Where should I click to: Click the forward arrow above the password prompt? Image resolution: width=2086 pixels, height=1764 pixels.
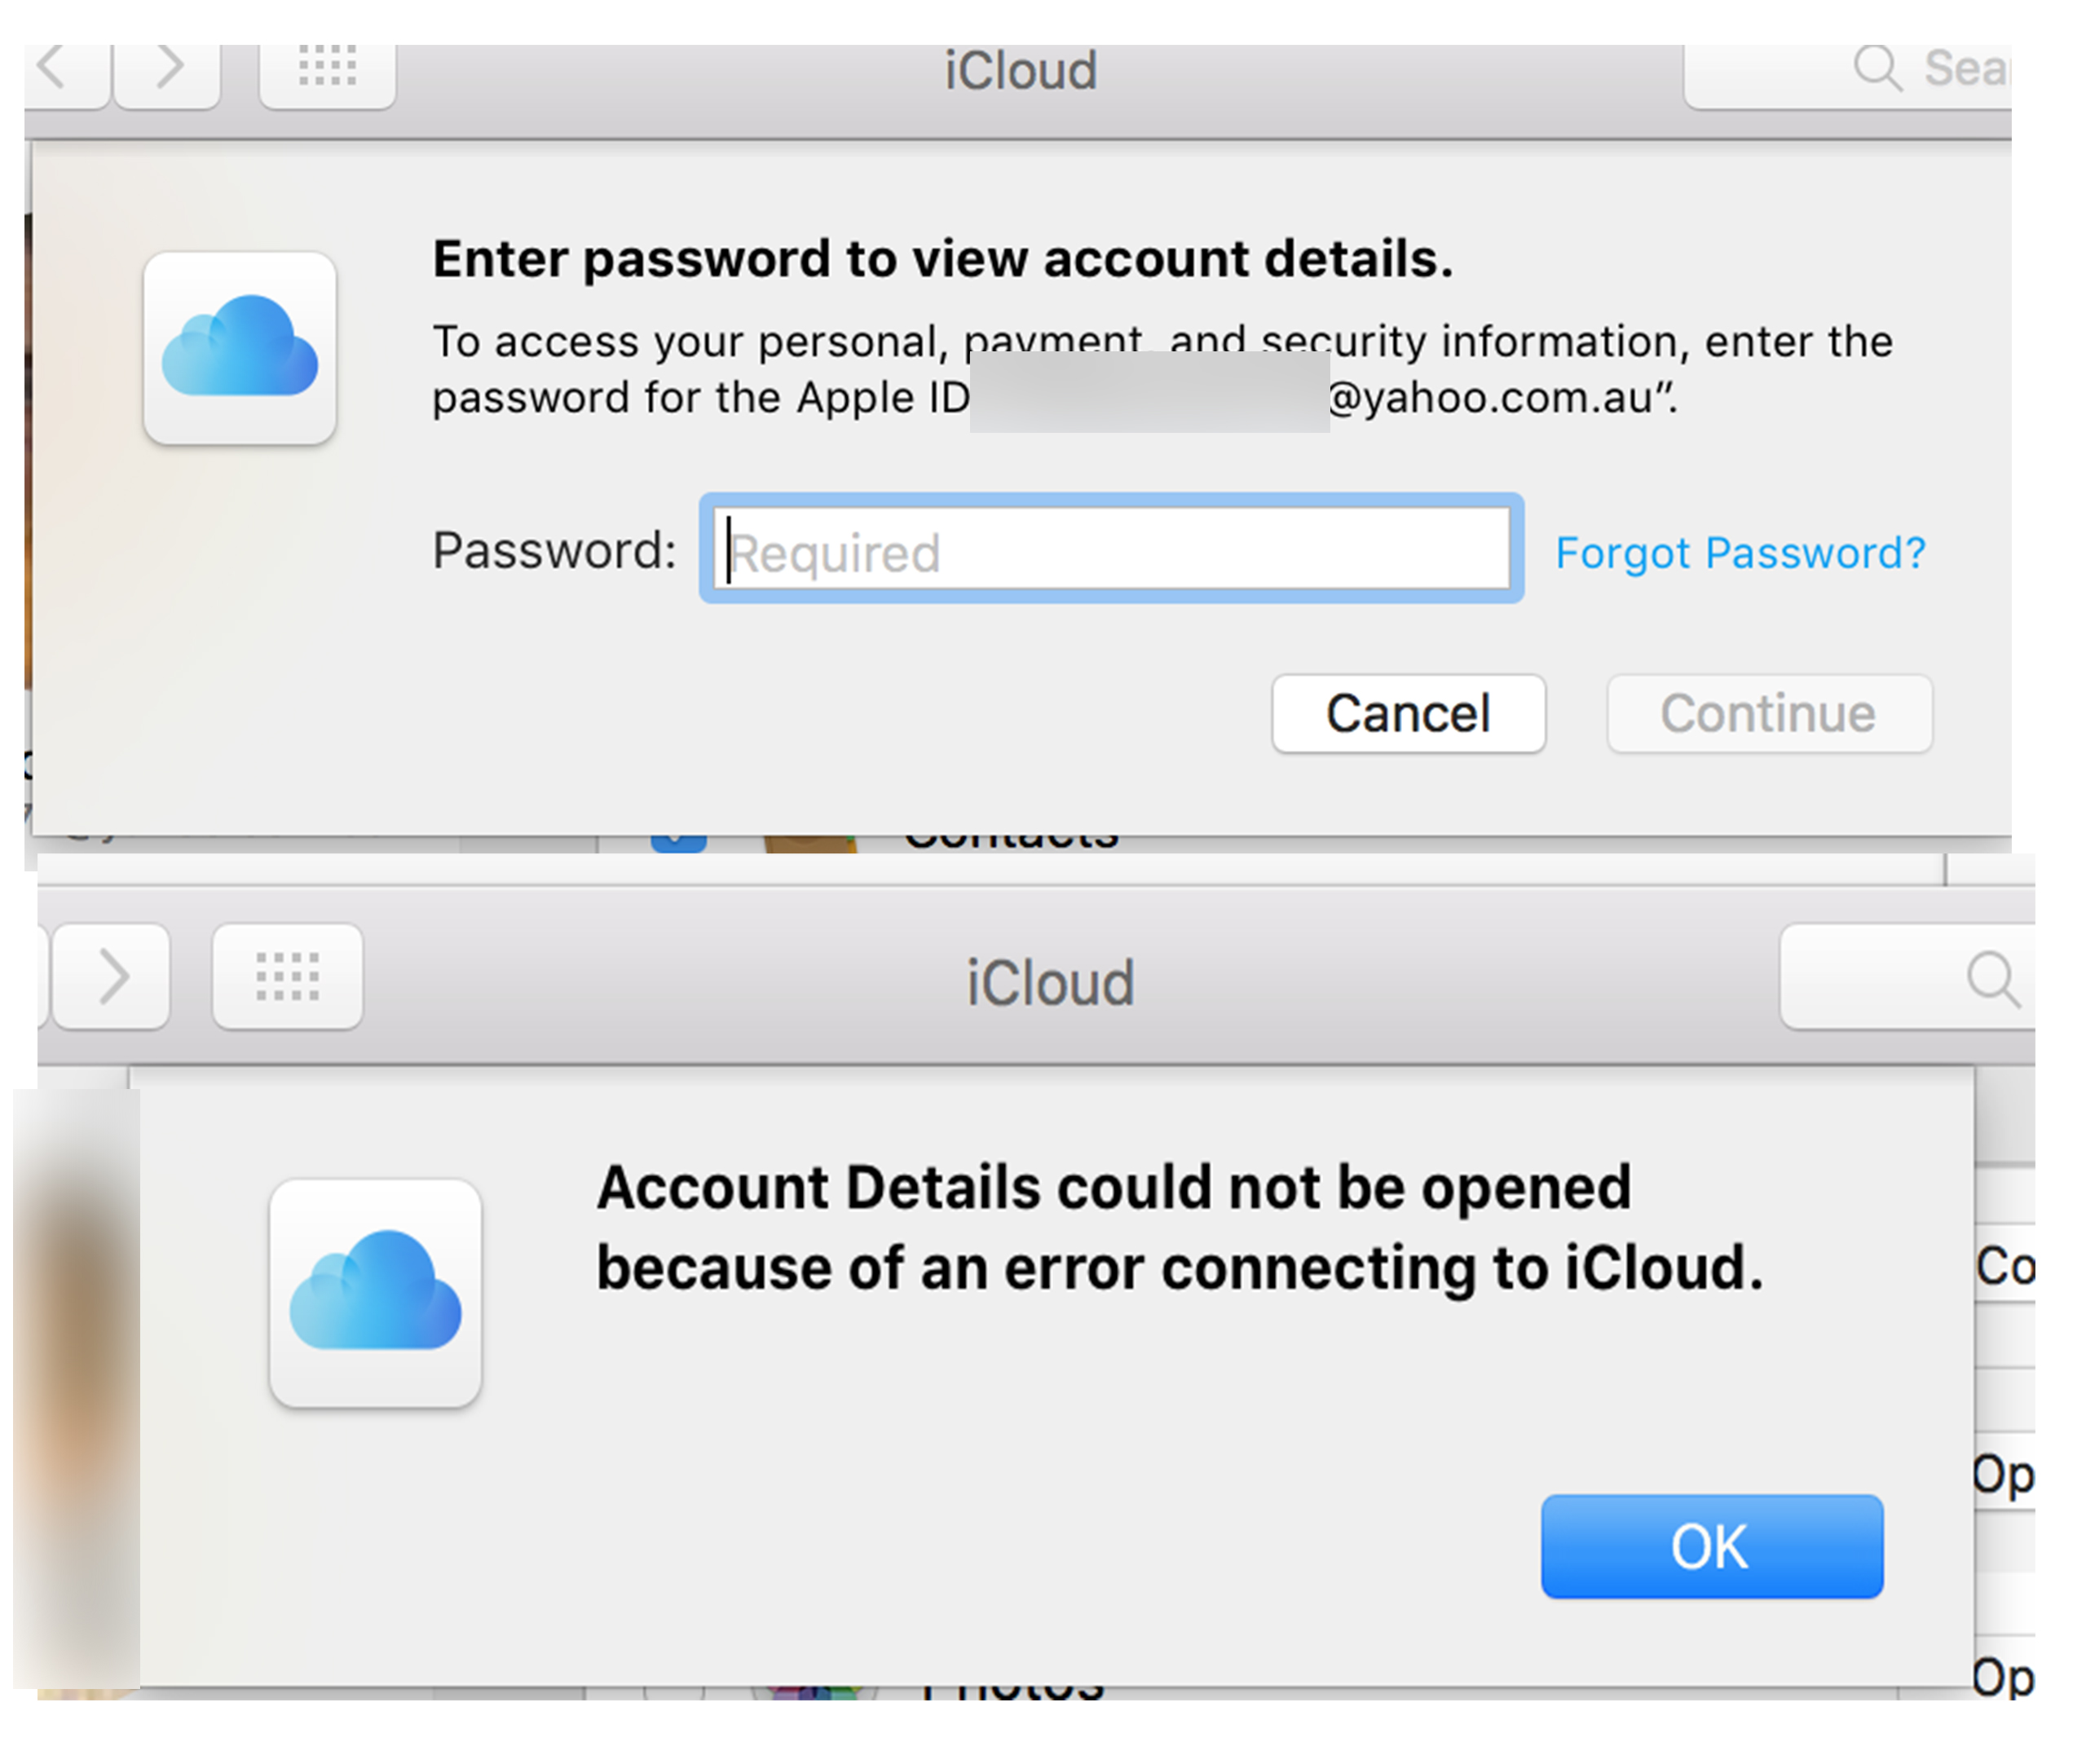(168, 70)
